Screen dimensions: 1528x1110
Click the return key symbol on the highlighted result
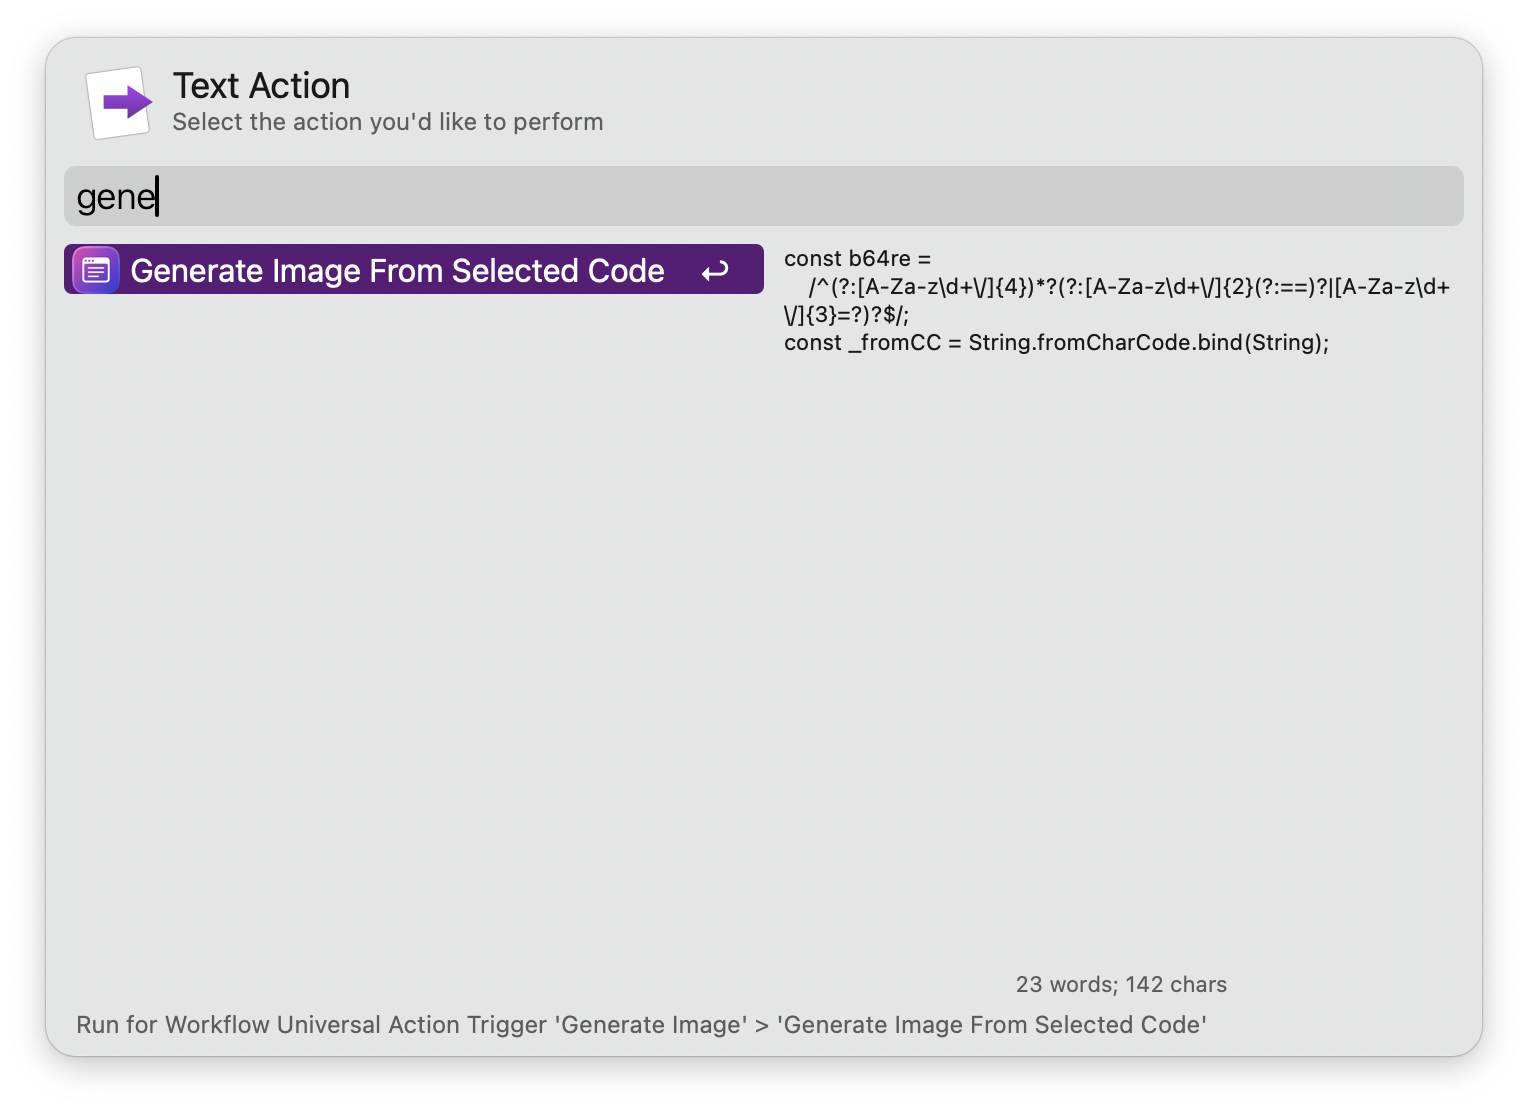(715, 271)
